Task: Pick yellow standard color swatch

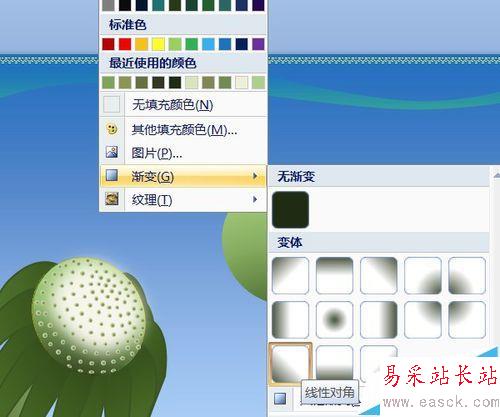Action: point(158,44)
